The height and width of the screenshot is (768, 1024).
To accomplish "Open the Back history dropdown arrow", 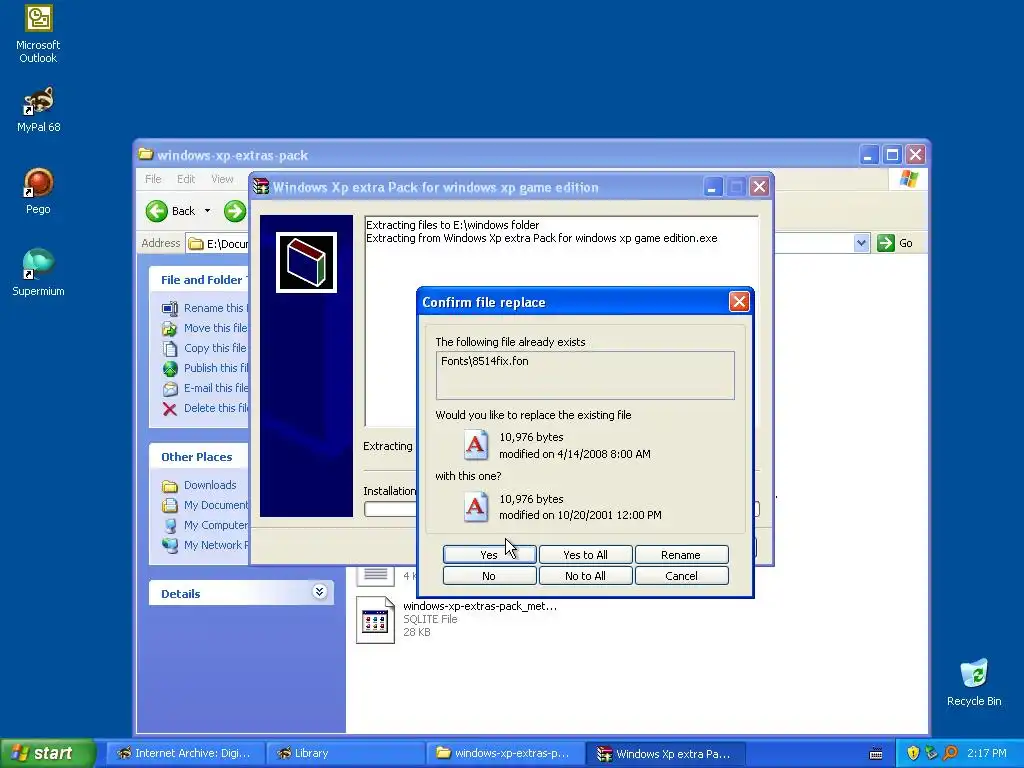I will (x=208, y=211).
